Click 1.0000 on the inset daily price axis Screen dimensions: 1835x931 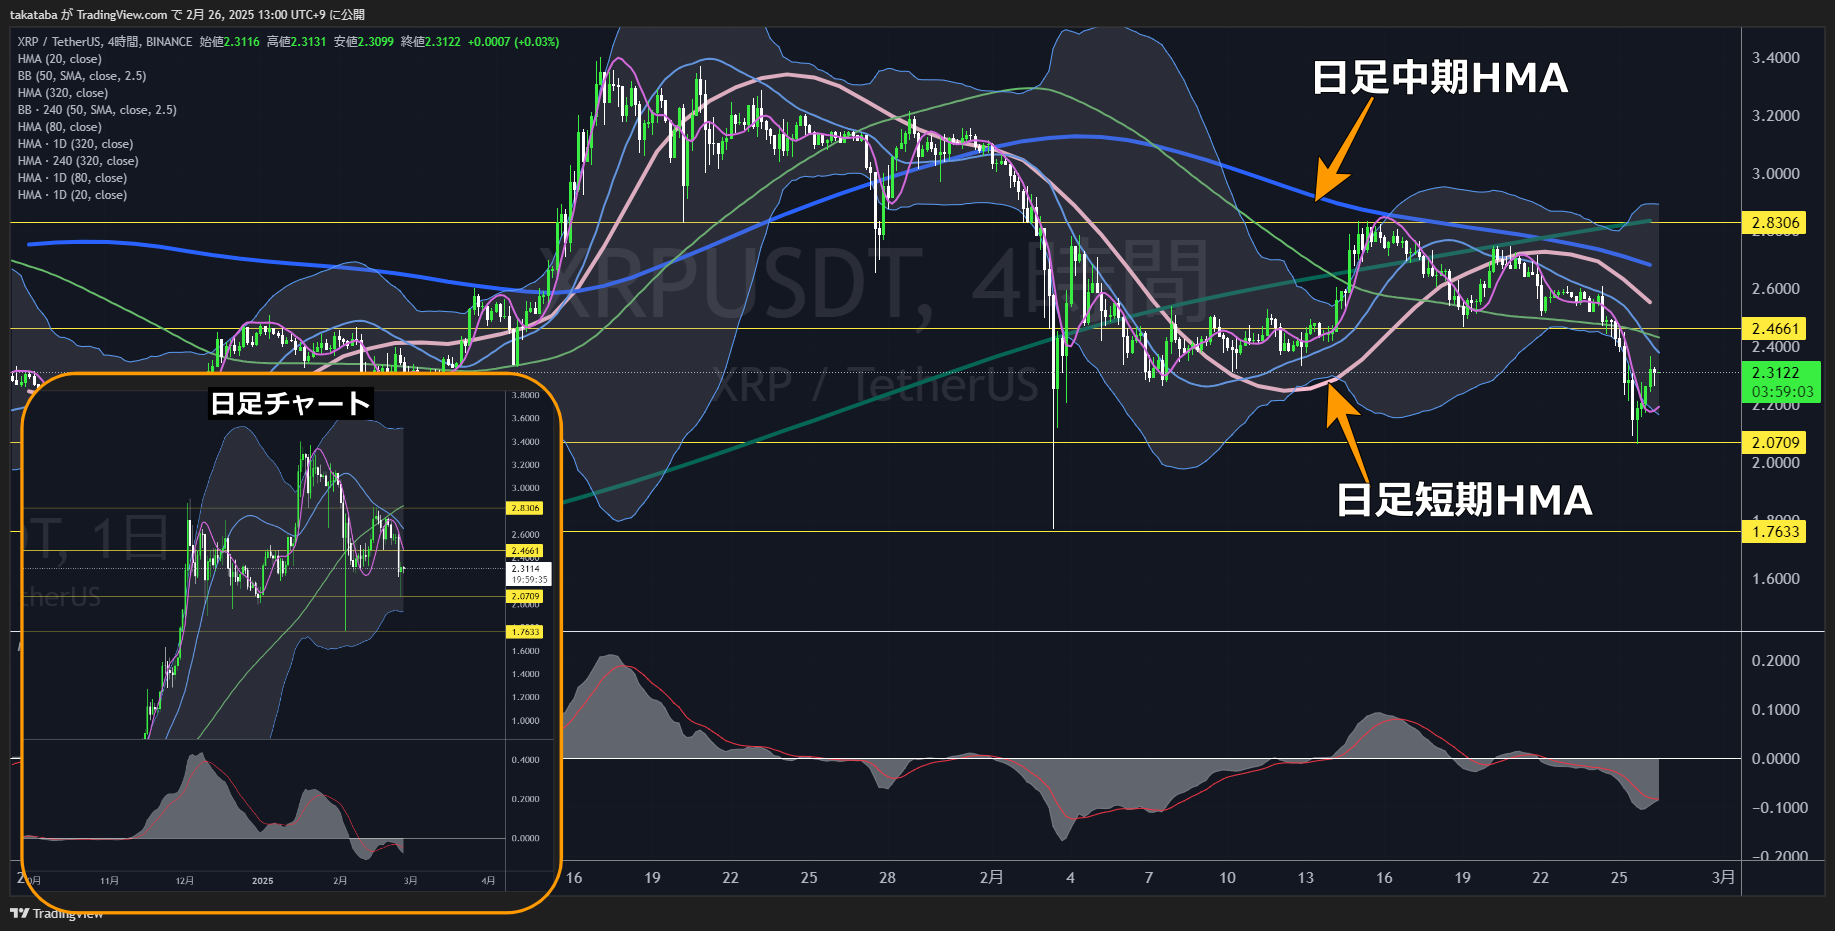coord(525,721)
